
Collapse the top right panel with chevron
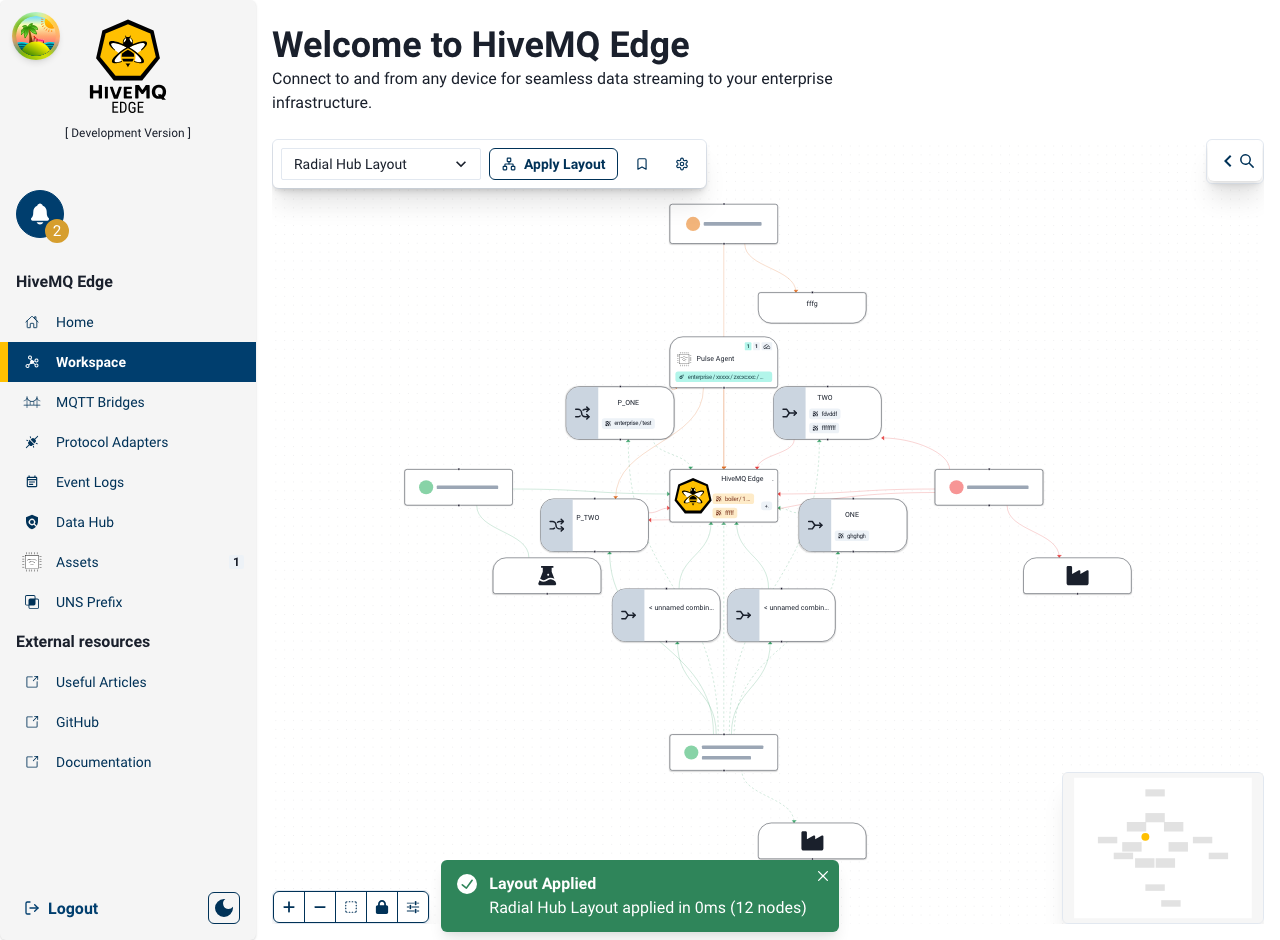coord(1228,161)
